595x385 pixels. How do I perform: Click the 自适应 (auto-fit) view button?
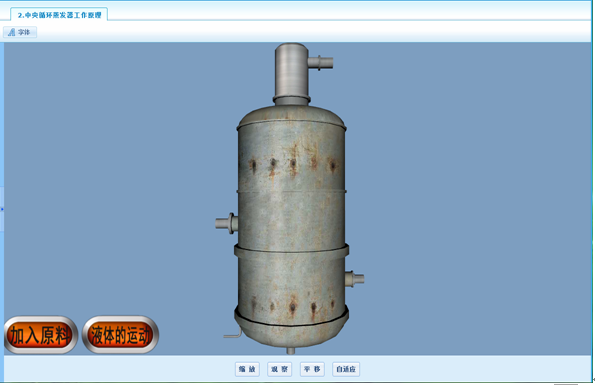[346, 369]
